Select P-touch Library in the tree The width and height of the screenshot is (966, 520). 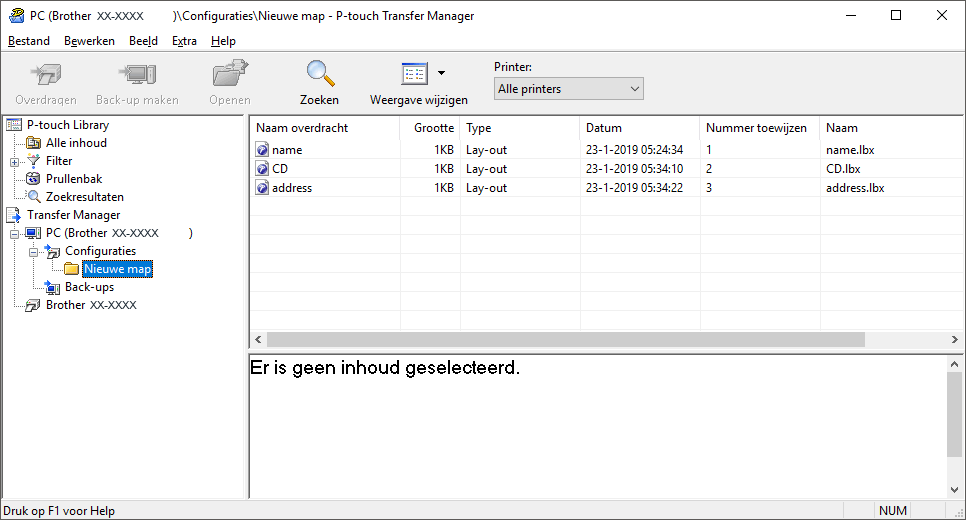68,124
